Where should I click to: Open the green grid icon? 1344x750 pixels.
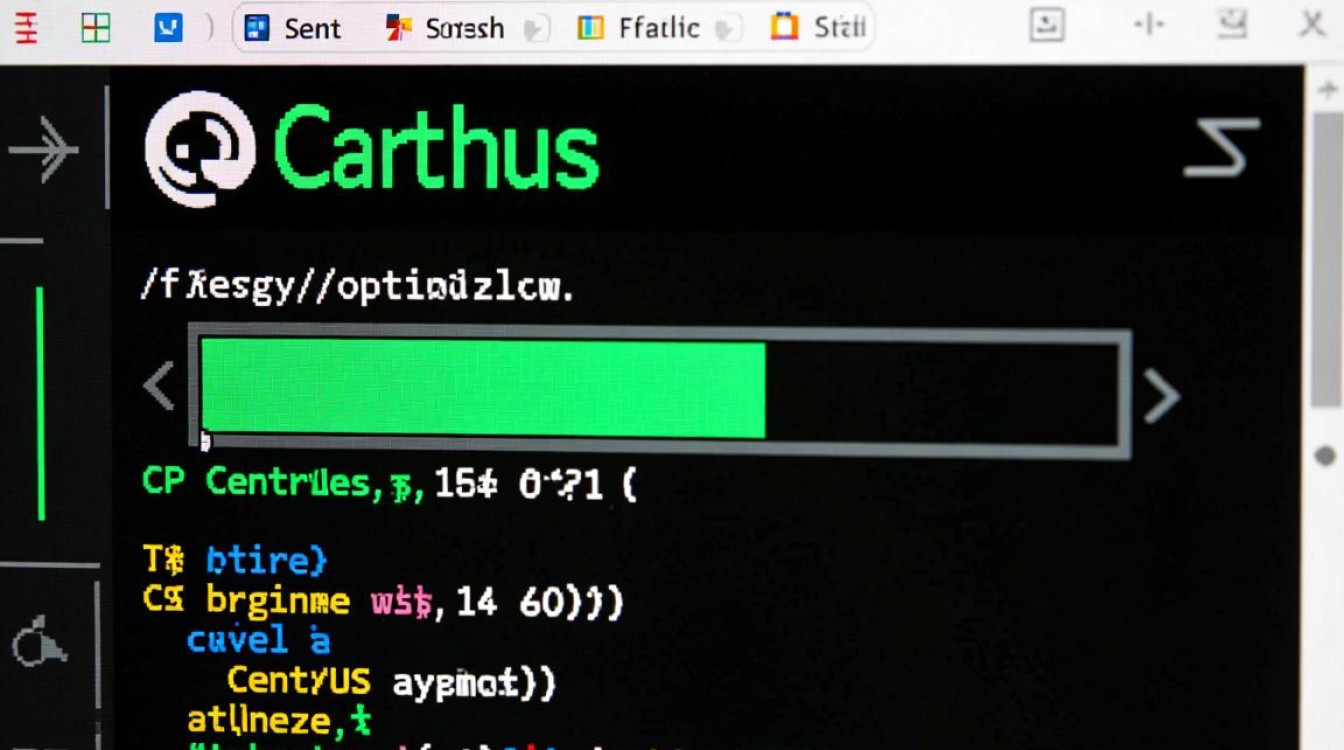pyautogui.click(x=95, y=28)
